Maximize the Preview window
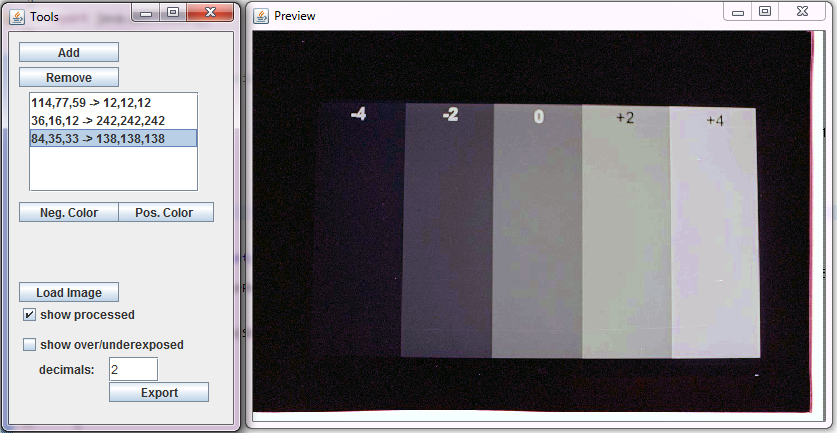Viewport: 837px width, 433px height. [x=765, y=12]
